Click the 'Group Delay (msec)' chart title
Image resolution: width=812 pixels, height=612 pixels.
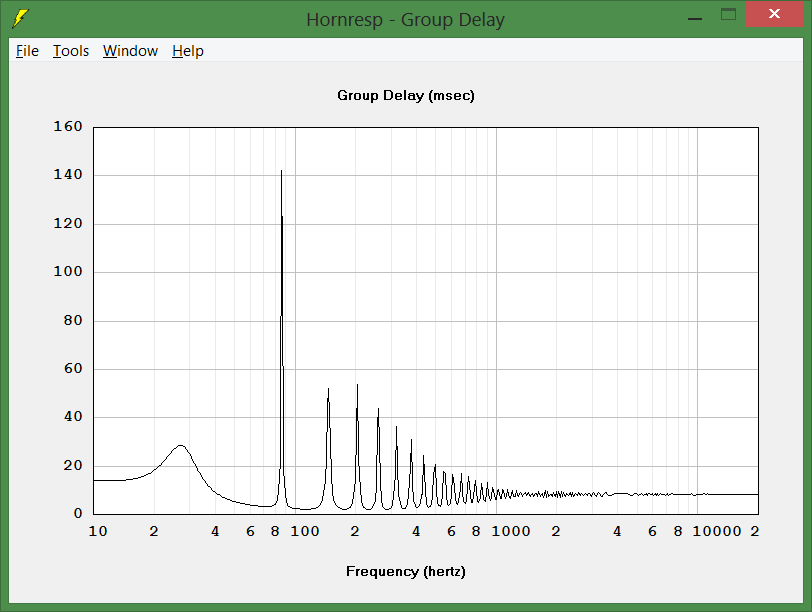coord(405,95)
